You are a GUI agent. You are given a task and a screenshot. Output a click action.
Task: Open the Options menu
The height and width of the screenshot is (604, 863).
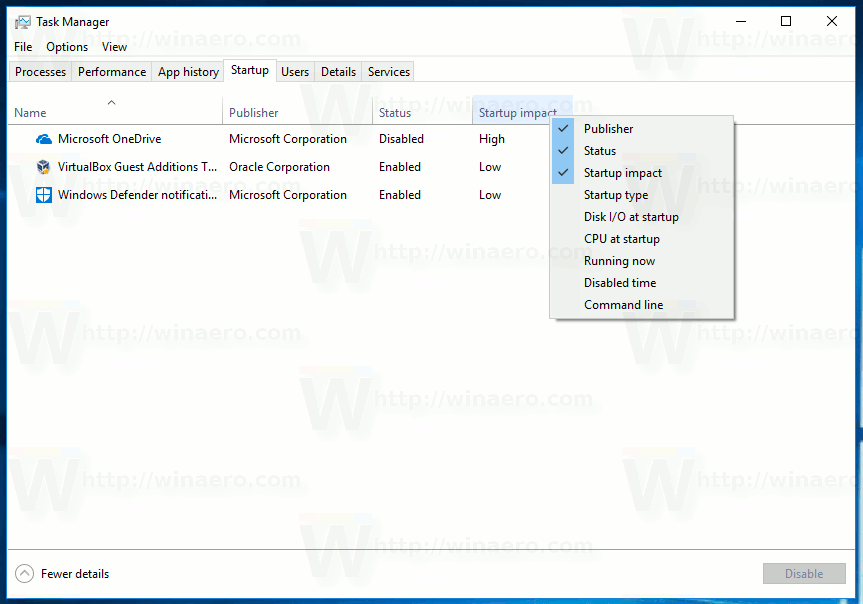click(66, 46)
